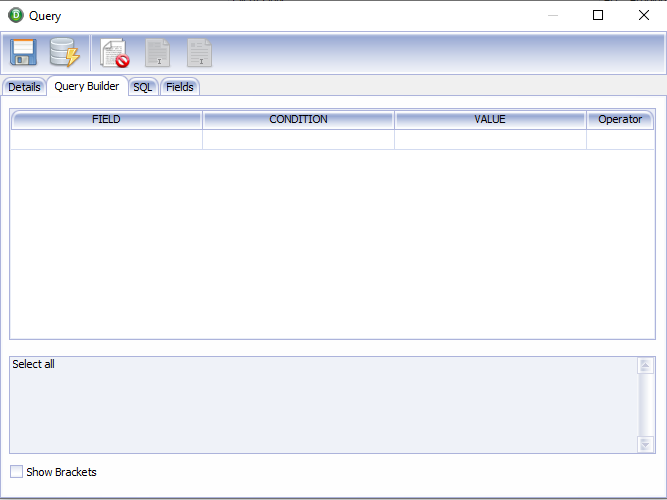Open the SQL tab
Viewport: 667px width, 500px height.
click(143, 87)
